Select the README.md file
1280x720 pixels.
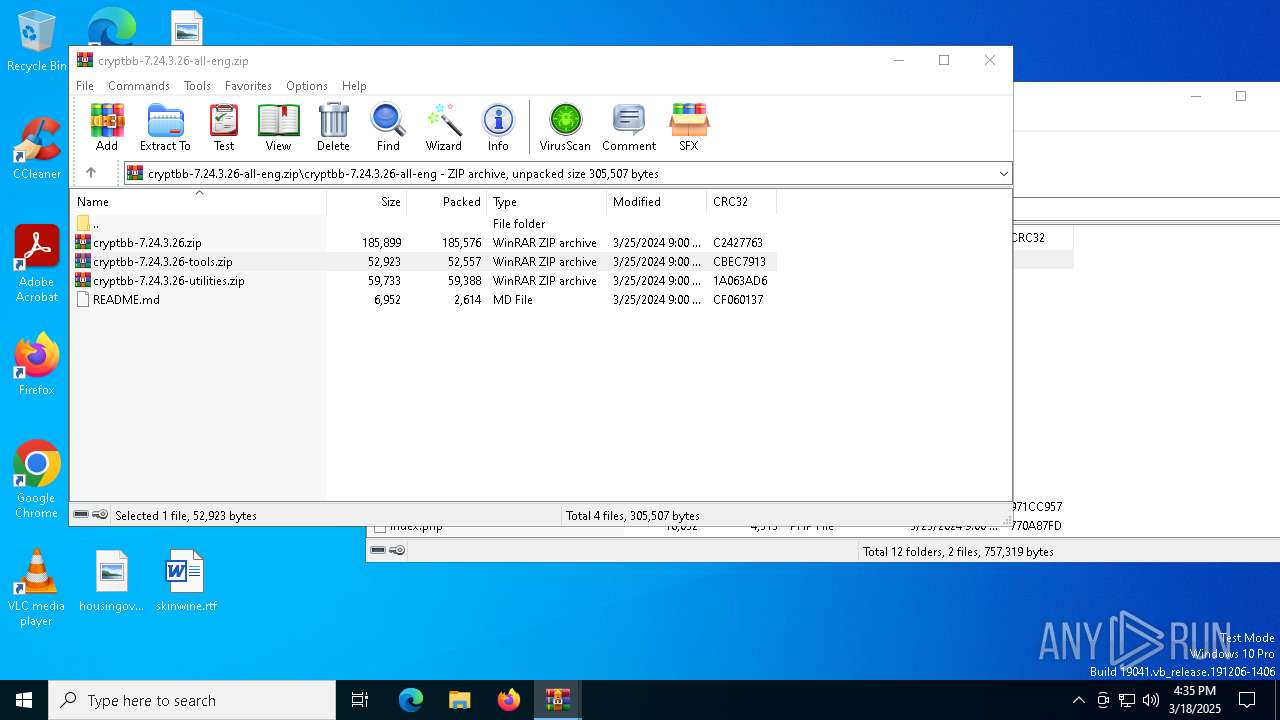click(x=424, y=299)
